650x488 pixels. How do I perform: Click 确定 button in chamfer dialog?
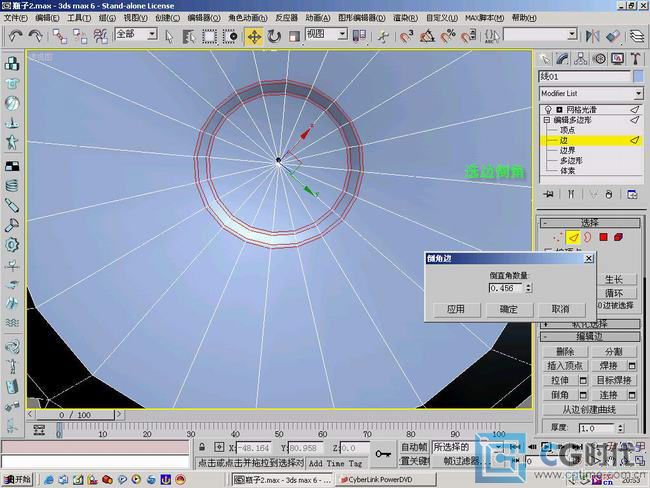pyautogui.click(x=508, y=309)
